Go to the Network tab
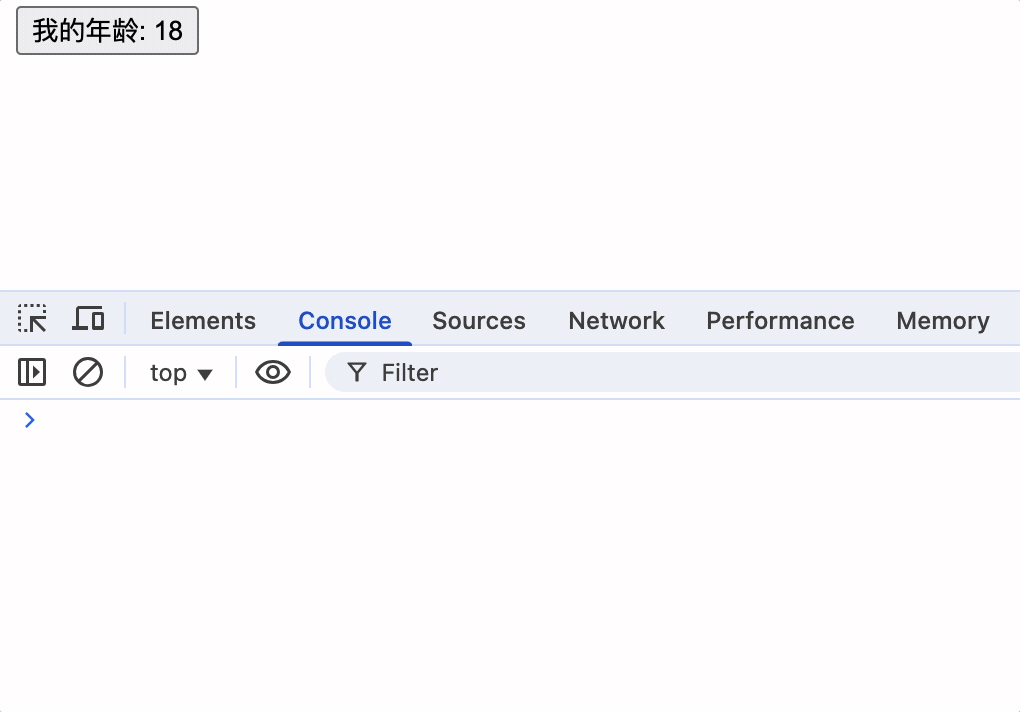This screenshot has width=1020, height=712. click(x=617, y=321)
